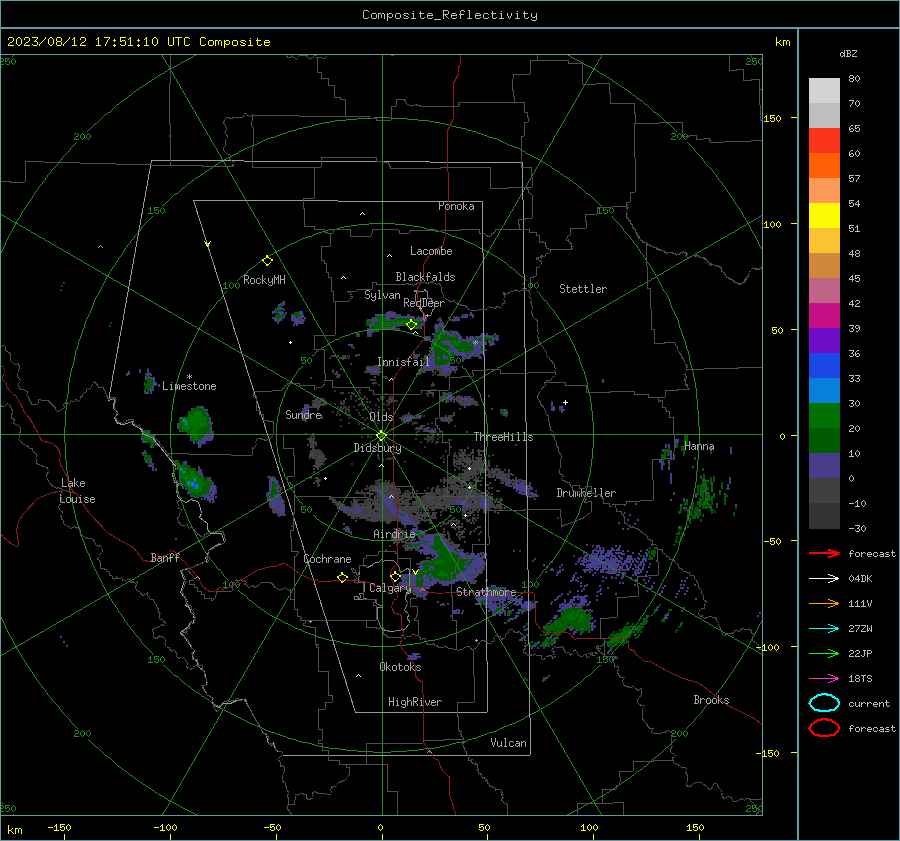900x841 pixels.
Task: Click the yellow diamond marker near RockyMH
Action: [267, 261]
